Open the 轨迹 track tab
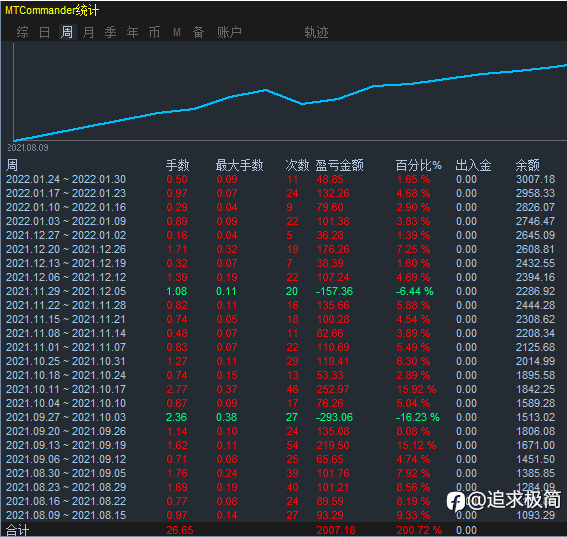The height and width of the screenshot is (537, 567). (x=316, y=32)
